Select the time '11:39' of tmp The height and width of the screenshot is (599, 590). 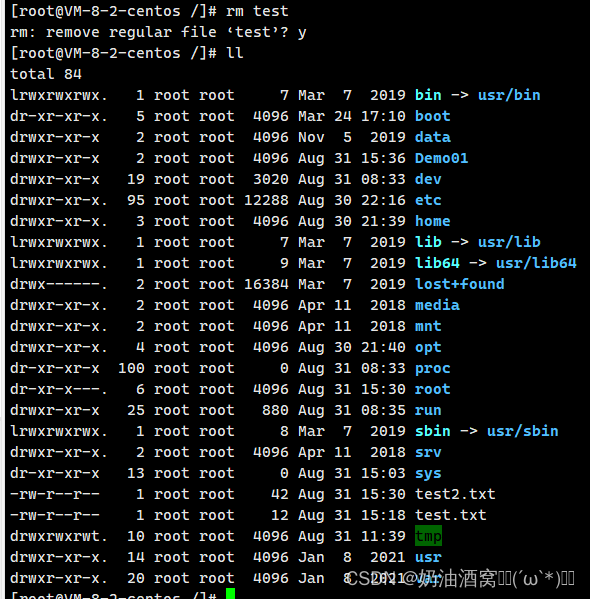[383, 536]
